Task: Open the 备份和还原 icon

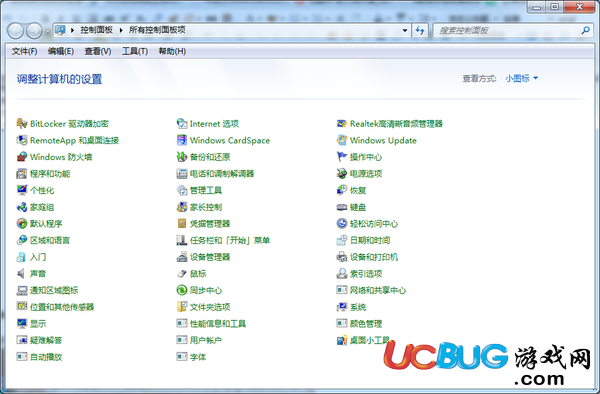Action: click(182, 157)
